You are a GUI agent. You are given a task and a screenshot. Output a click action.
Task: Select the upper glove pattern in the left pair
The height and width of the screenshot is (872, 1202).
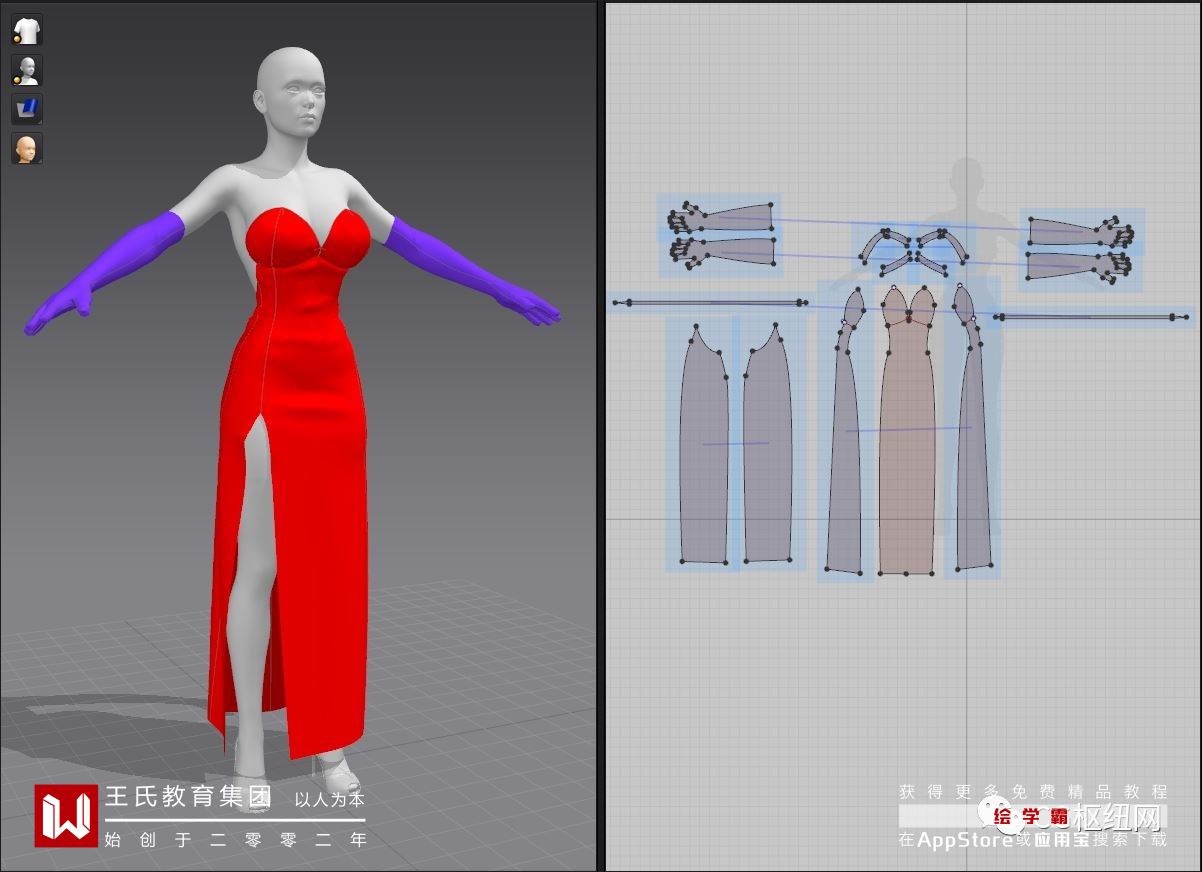(722, 217)
